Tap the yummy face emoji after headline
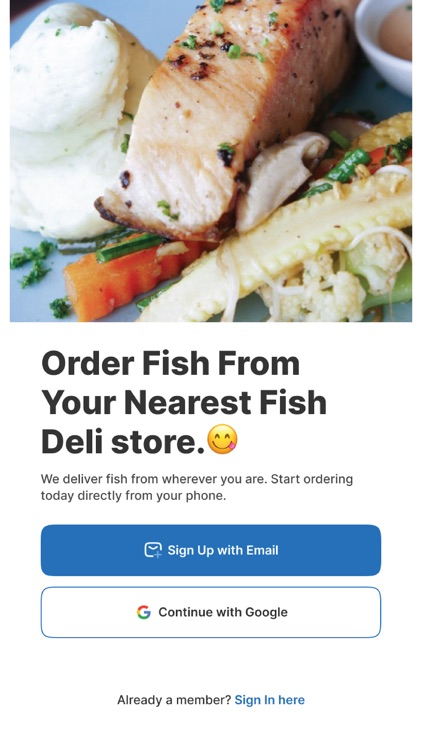422x750 pixels. pos(222,440)
